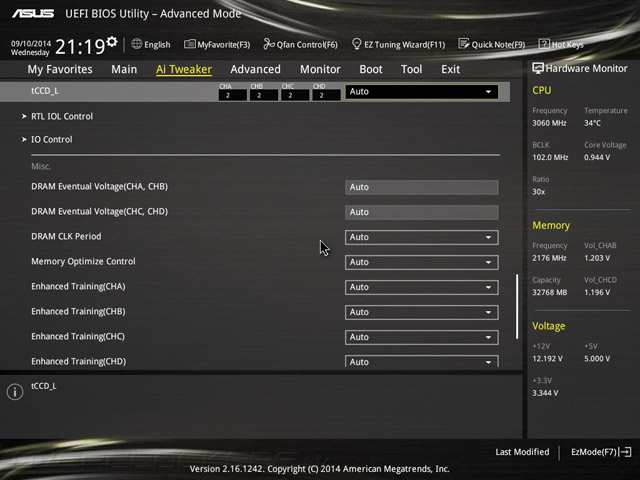640x480 pixels.
Task: Switch to EzMode(F7)
Action: pos(601,452)
